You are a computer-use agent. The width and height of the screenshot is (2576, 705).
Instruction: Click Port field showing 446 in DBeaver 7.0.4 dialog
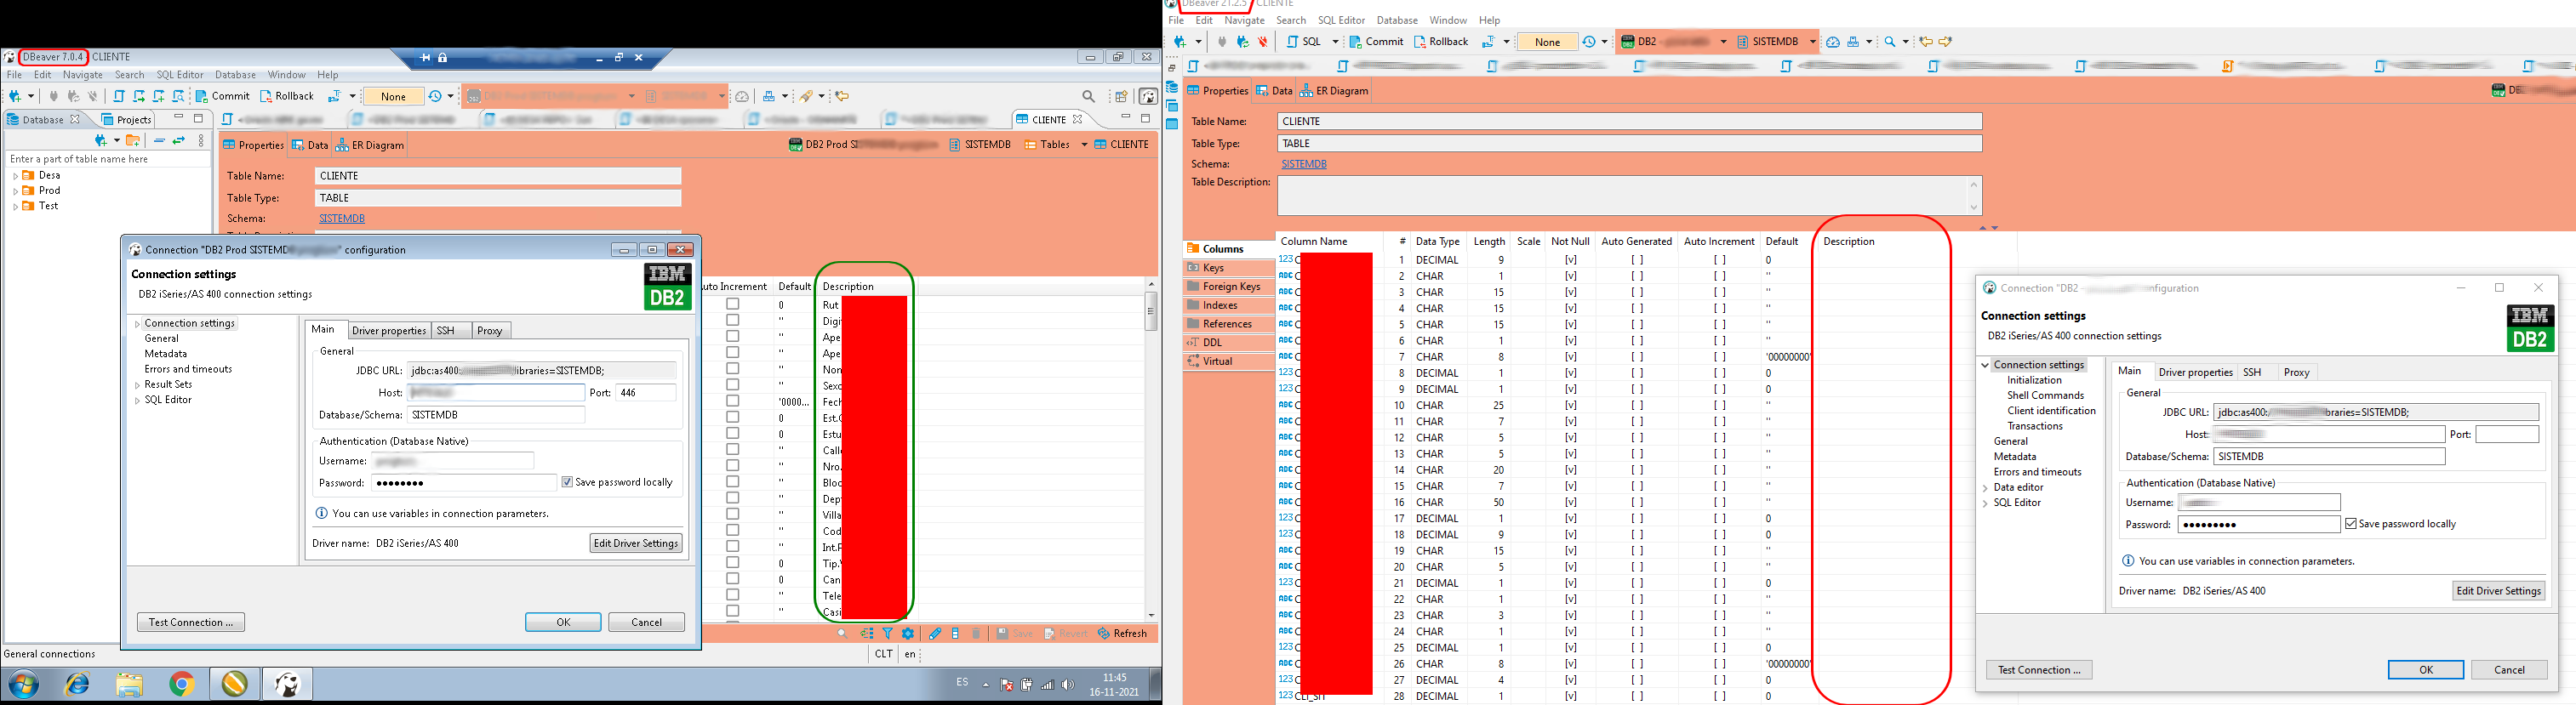pos(646,393)
